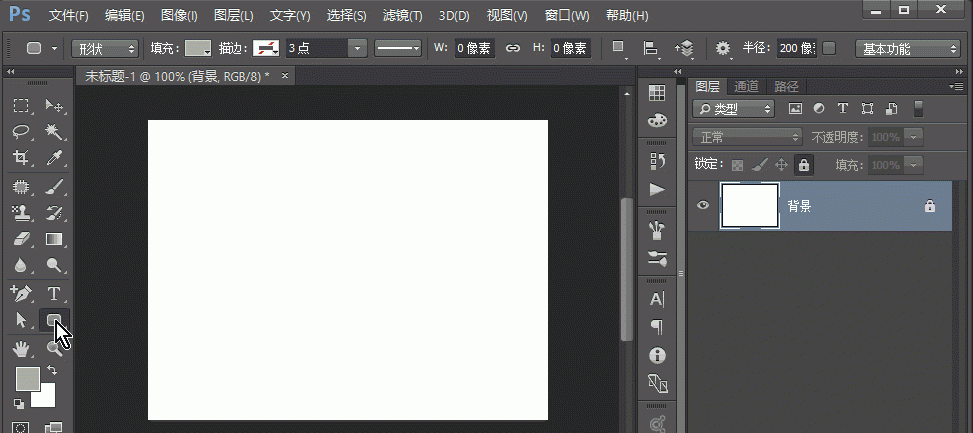Image resolution: width=973 pixels, height=433 pixels.
Task: Switch to the 通道 tab
Action: coord(745,86)
